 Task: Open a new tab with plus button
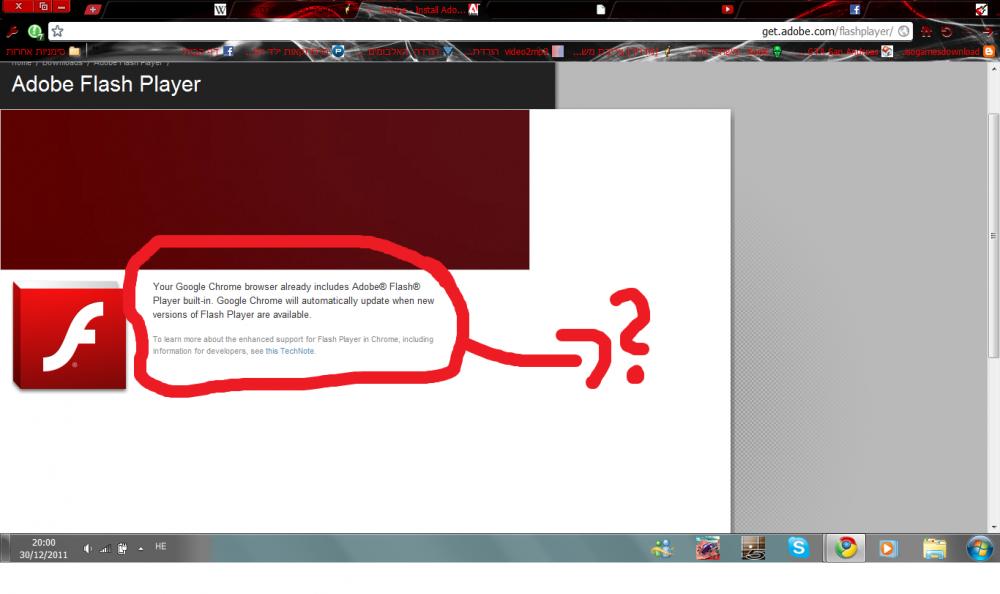click(x=92, y=9)
